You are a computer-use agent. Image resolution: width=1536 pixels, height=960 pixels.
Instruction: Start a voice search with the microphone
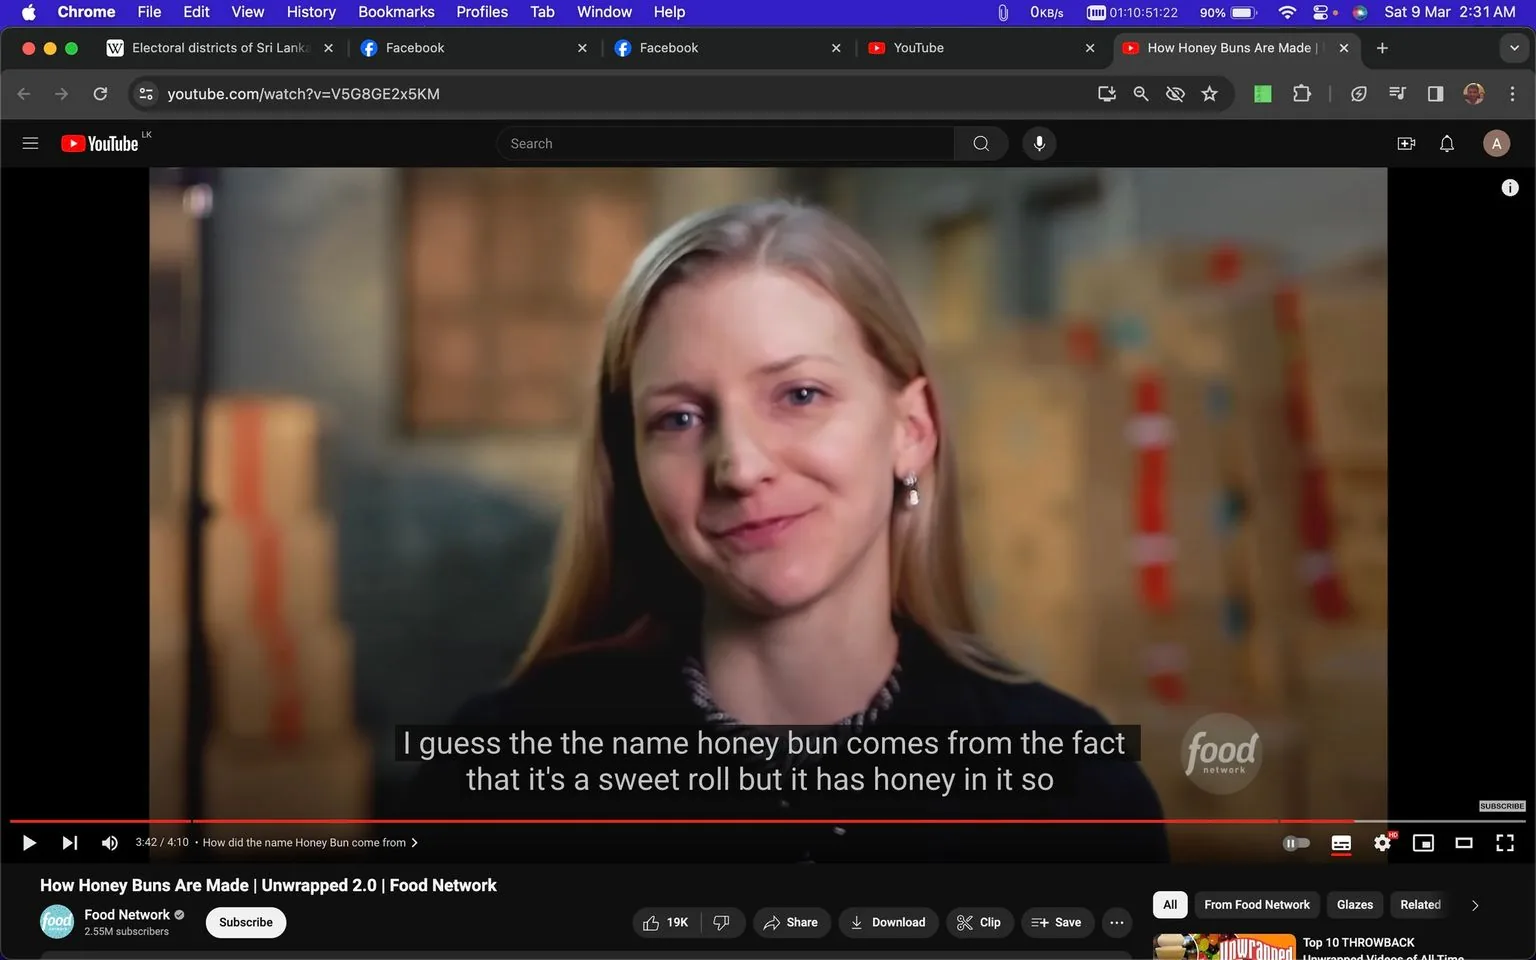pos(1039,143)
